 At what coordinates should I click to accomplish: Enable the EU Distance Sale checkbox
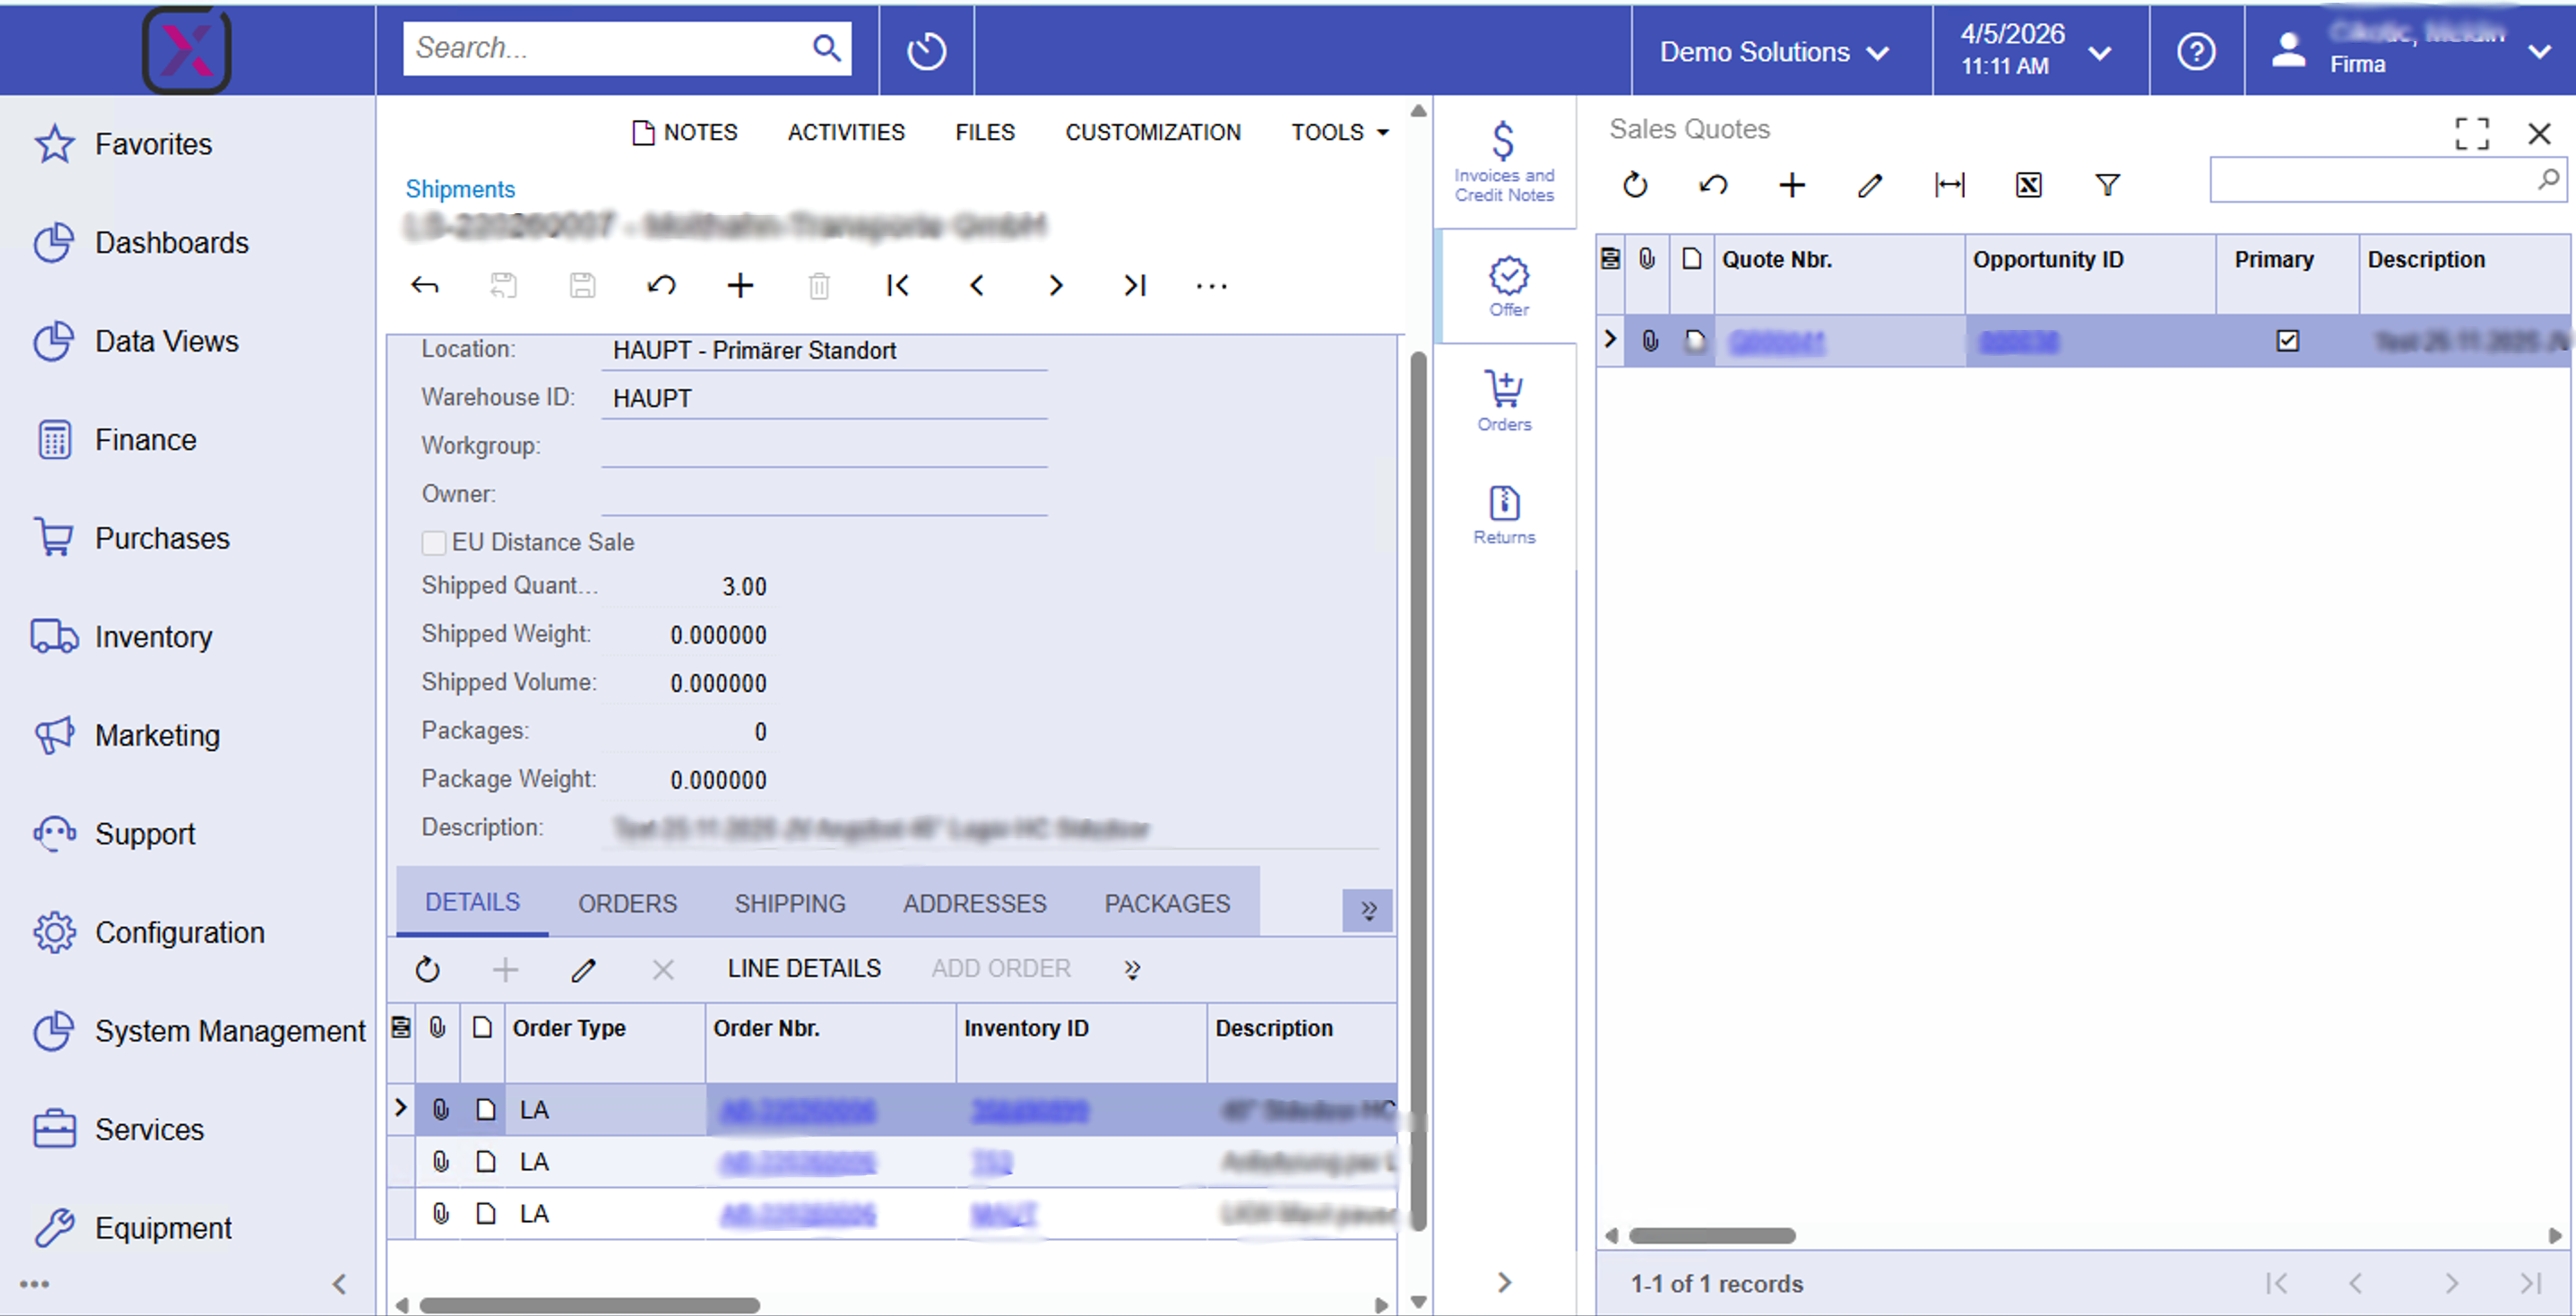[434, 542]
